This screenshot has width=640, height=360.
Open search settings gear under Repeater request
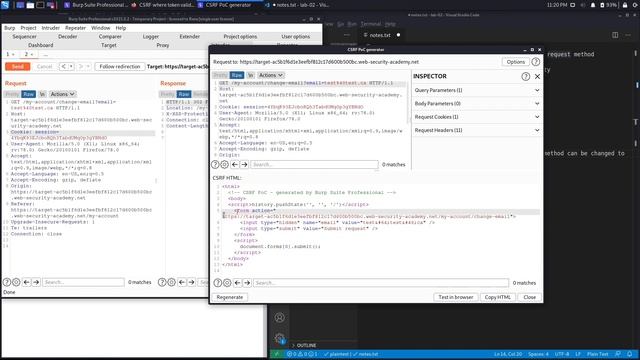tap(16, 282)
